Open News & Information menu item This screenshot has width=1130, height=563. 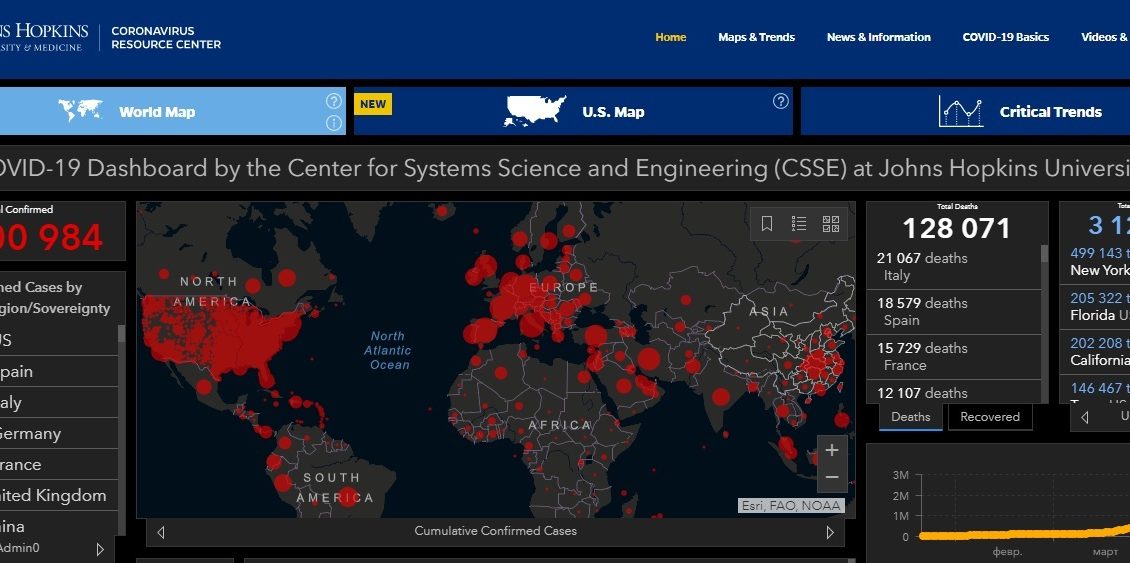[878, 37]
